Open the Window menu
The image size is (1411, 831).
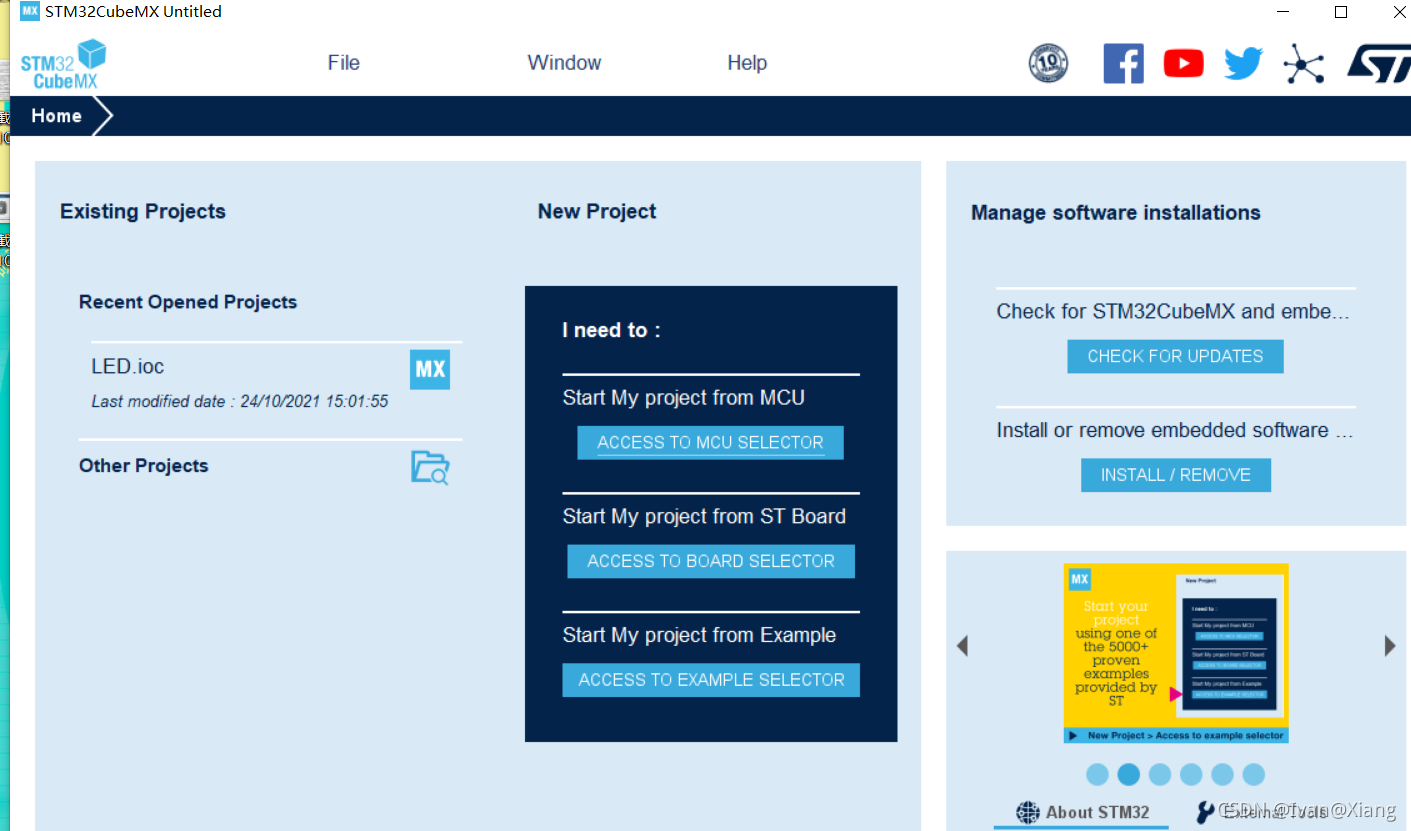coord(564,62)
